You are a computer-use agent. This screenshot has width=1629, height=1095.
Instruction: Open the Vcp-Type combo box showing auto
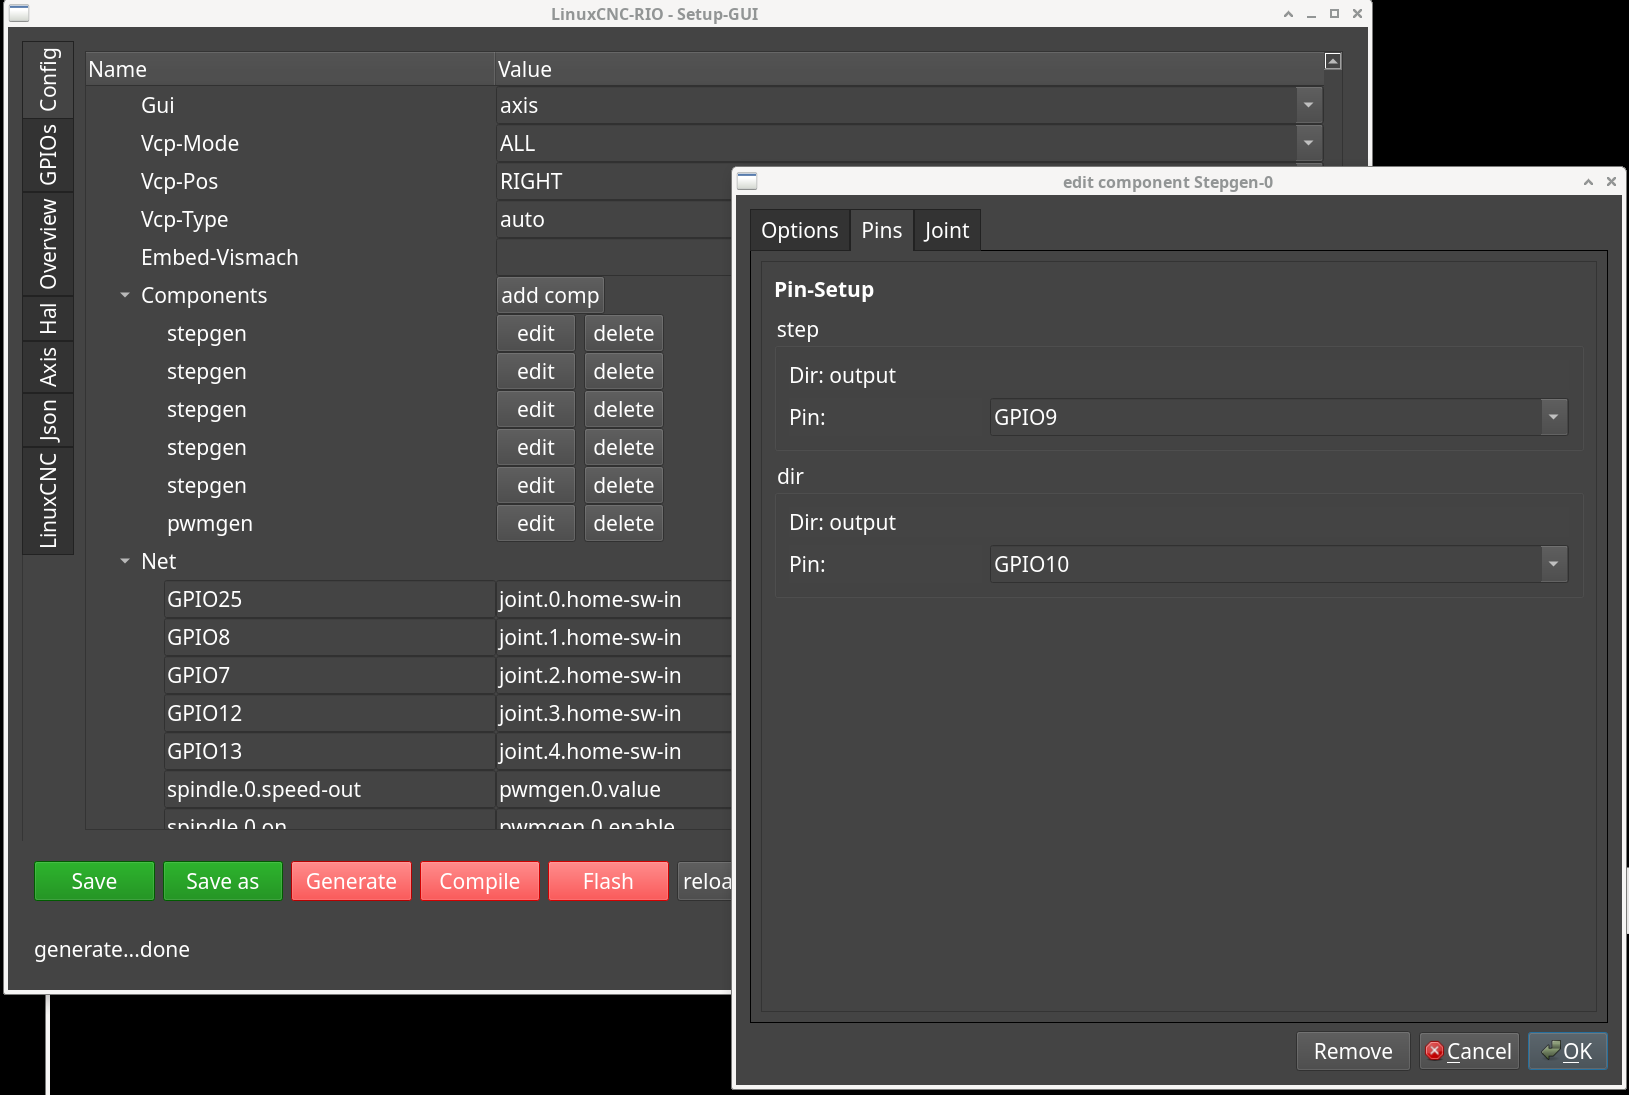pyautogui.click(x=614, y=219)
